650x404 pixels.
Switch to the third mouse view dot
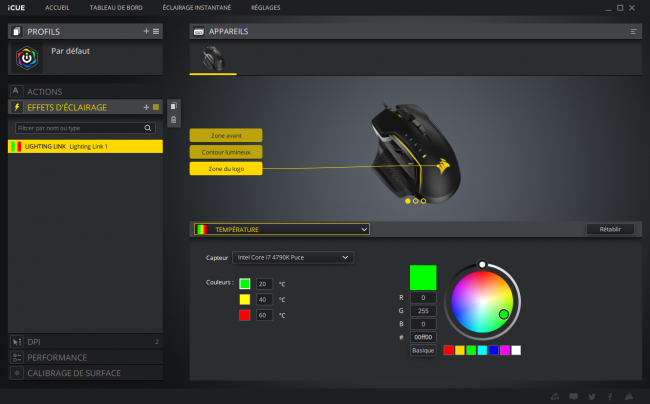pyautogui.click(x=423, y=201)
